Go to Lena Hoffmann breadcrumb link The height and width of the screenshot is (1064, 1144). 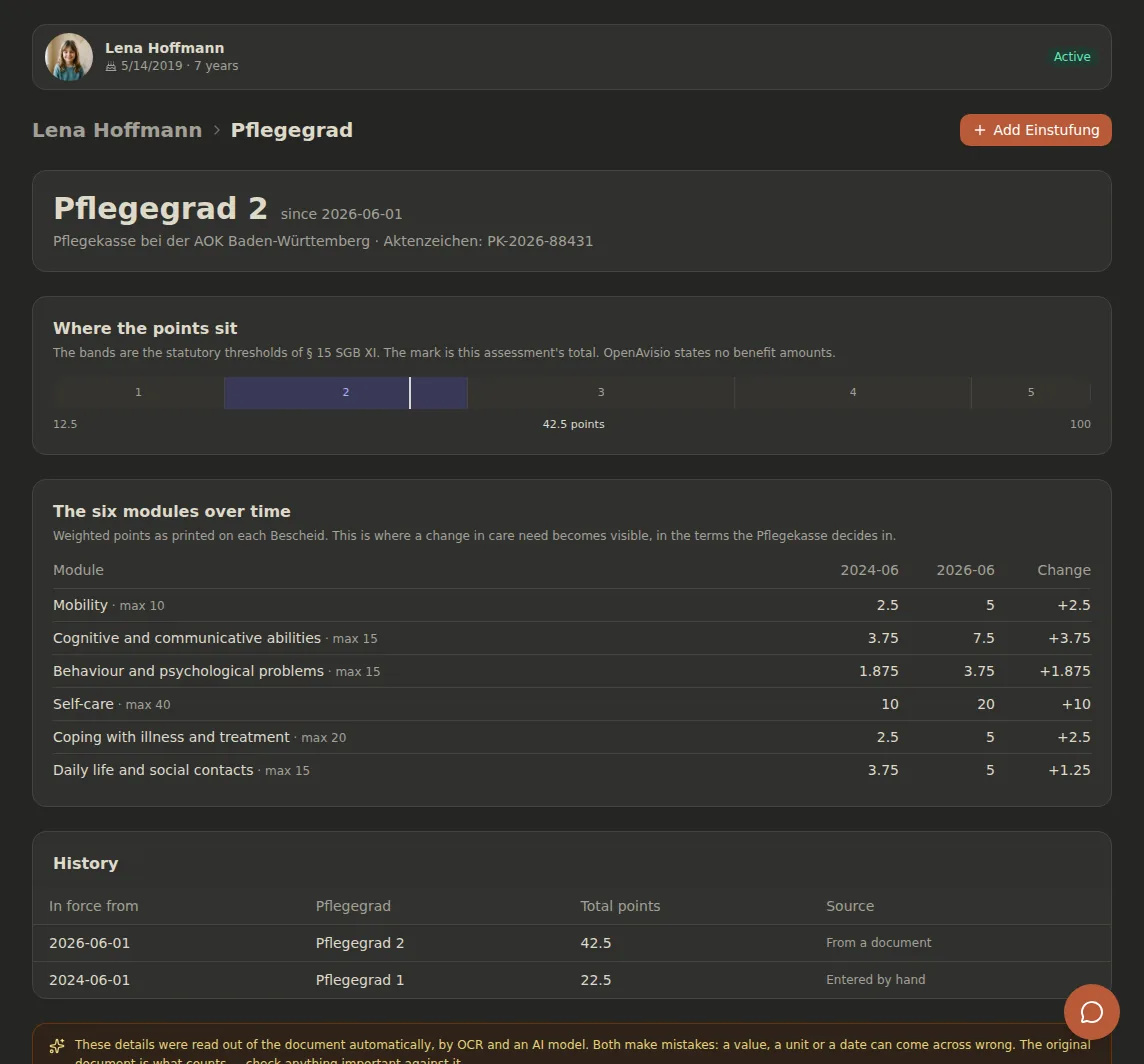click(x=117, y=130)
